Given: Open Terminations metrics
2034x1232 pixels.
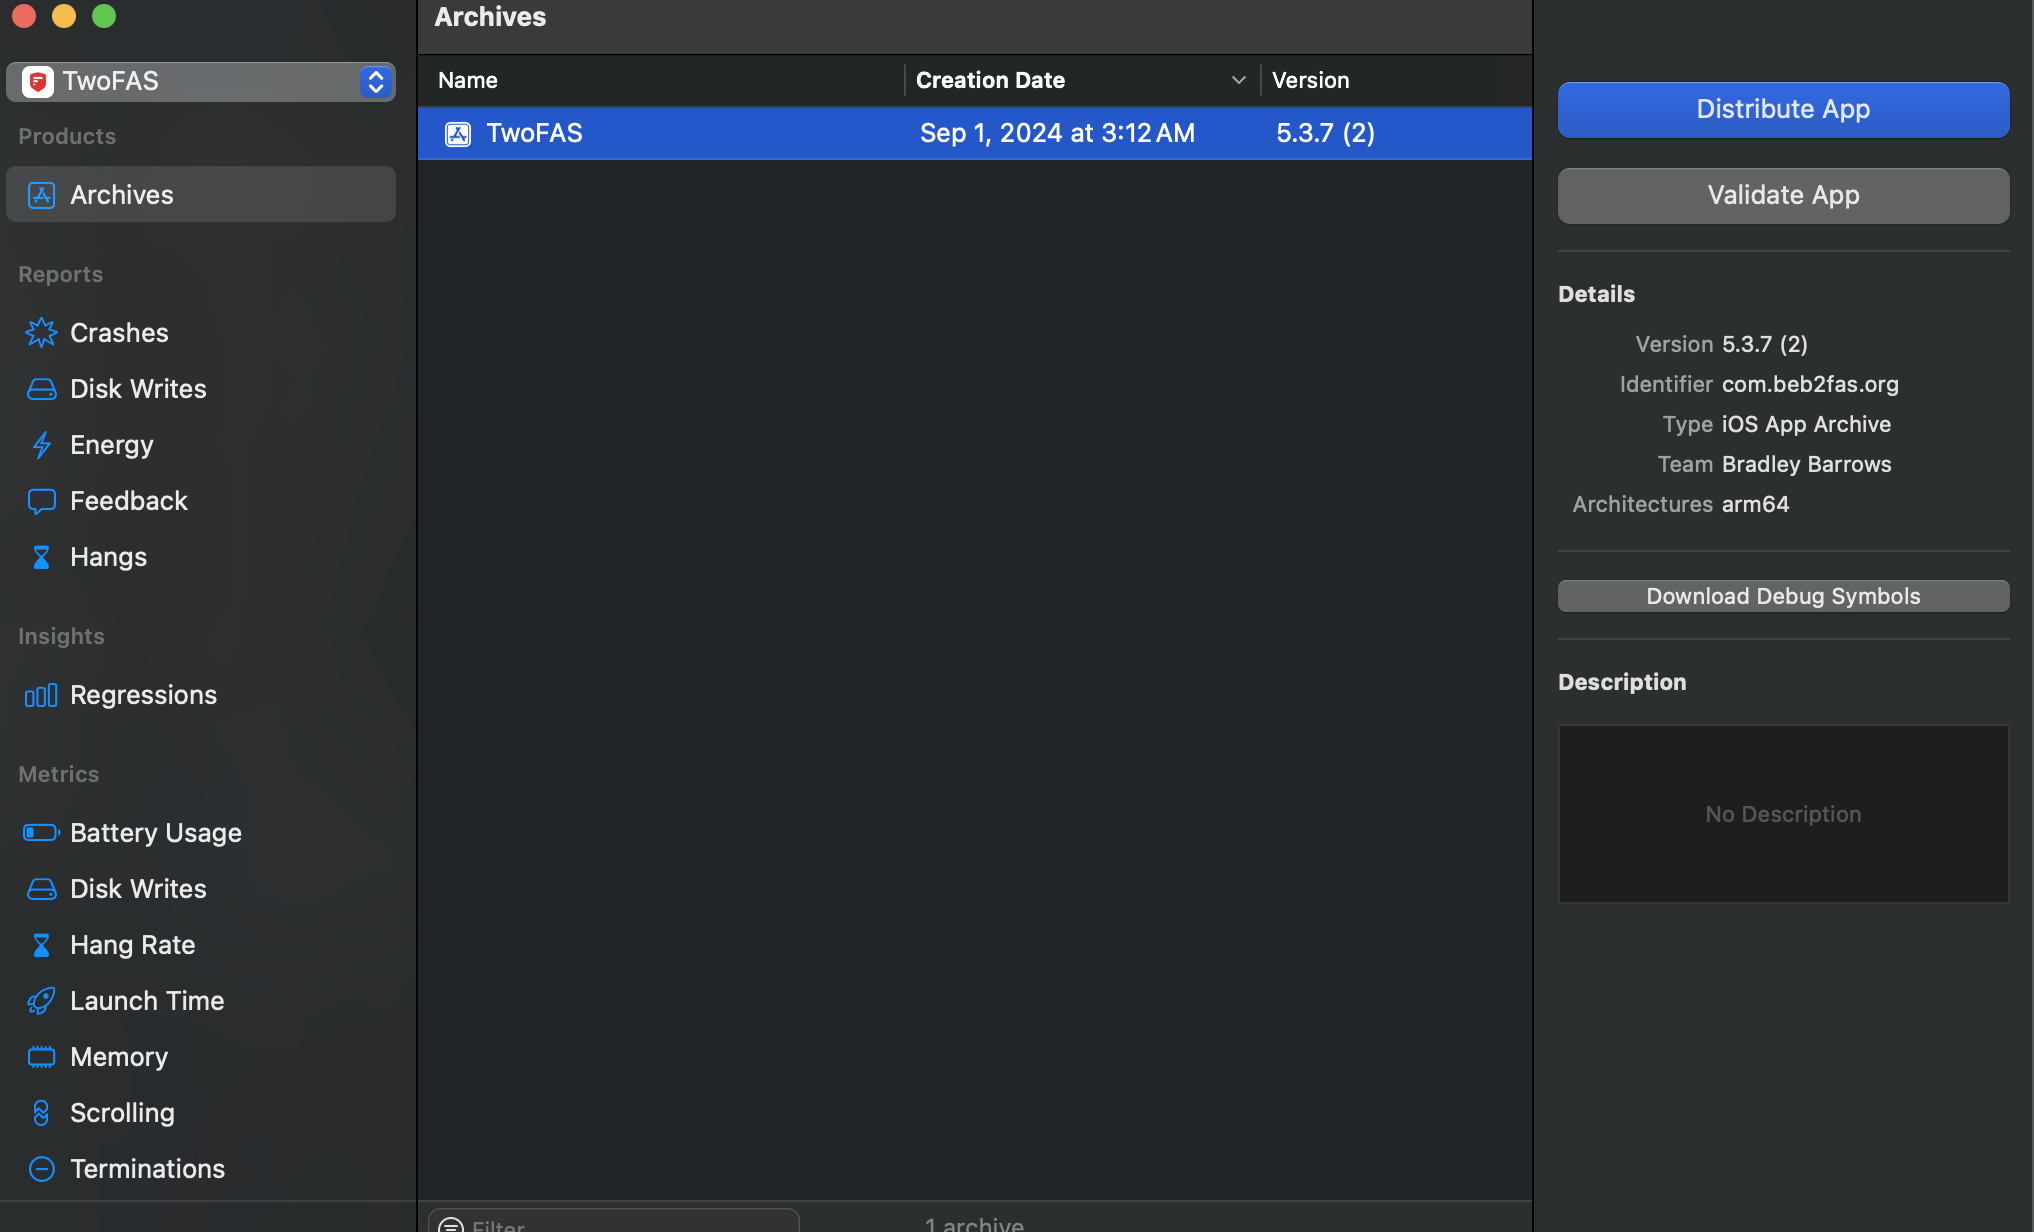Looking at the screenshot, I should 201,1168.
